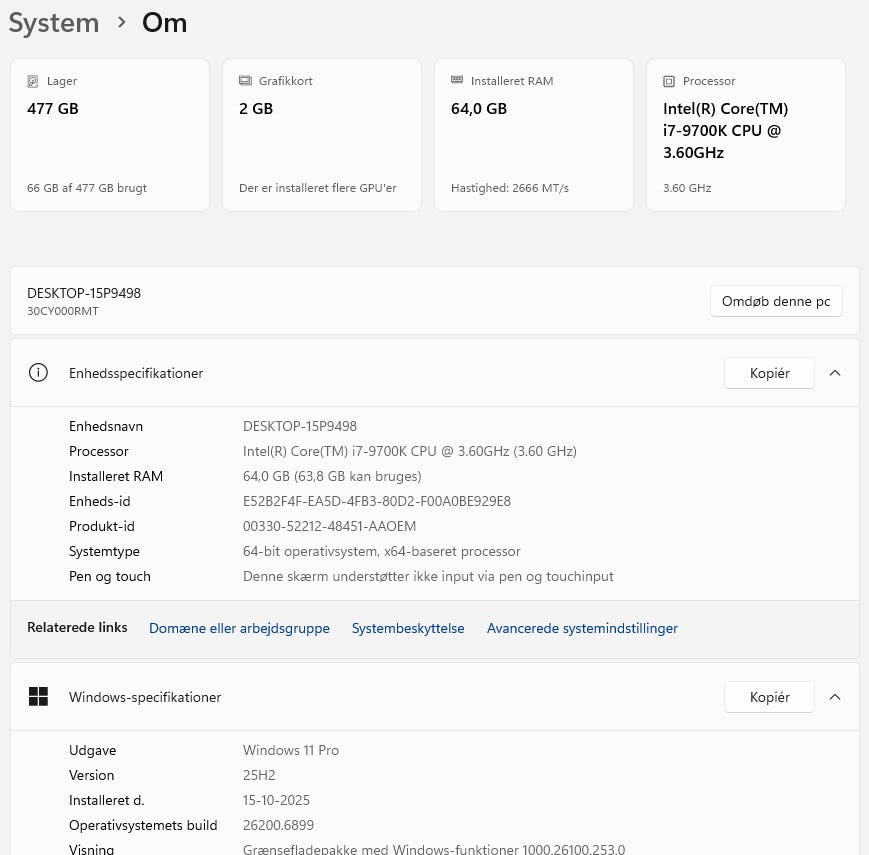Click the storage (Lager) icon

[x=33, y=81]
